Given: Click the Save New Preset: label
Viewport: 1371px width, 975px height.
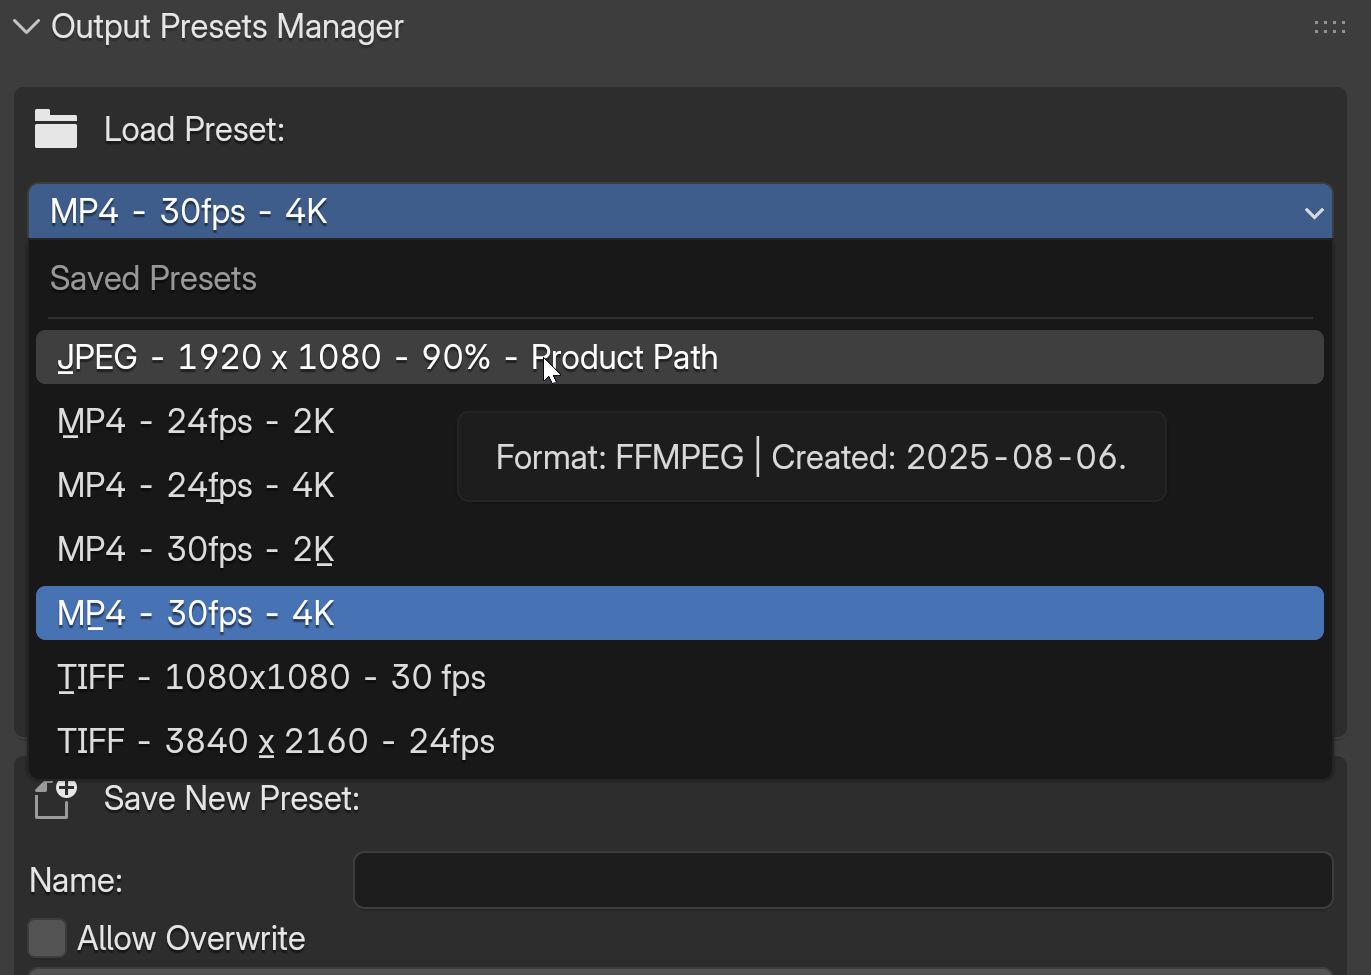Looking at the screenshot, I should click(x=232, y=799).
